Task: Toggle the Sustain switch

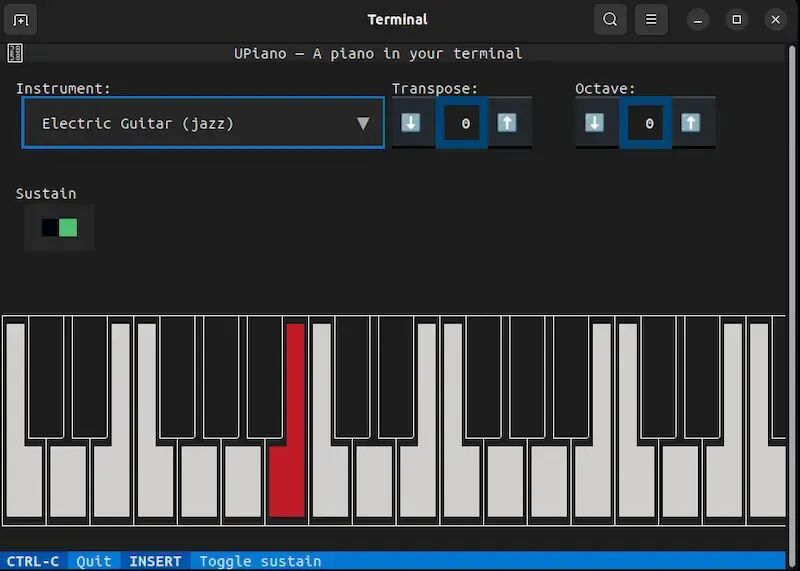Action: click(59, 228)
